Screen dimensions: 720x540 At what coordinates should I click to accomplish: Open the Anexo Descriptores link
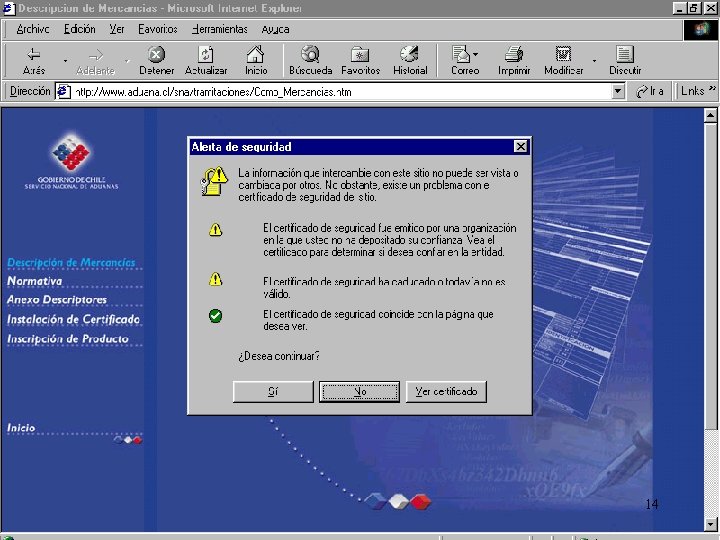click(57, 300)
